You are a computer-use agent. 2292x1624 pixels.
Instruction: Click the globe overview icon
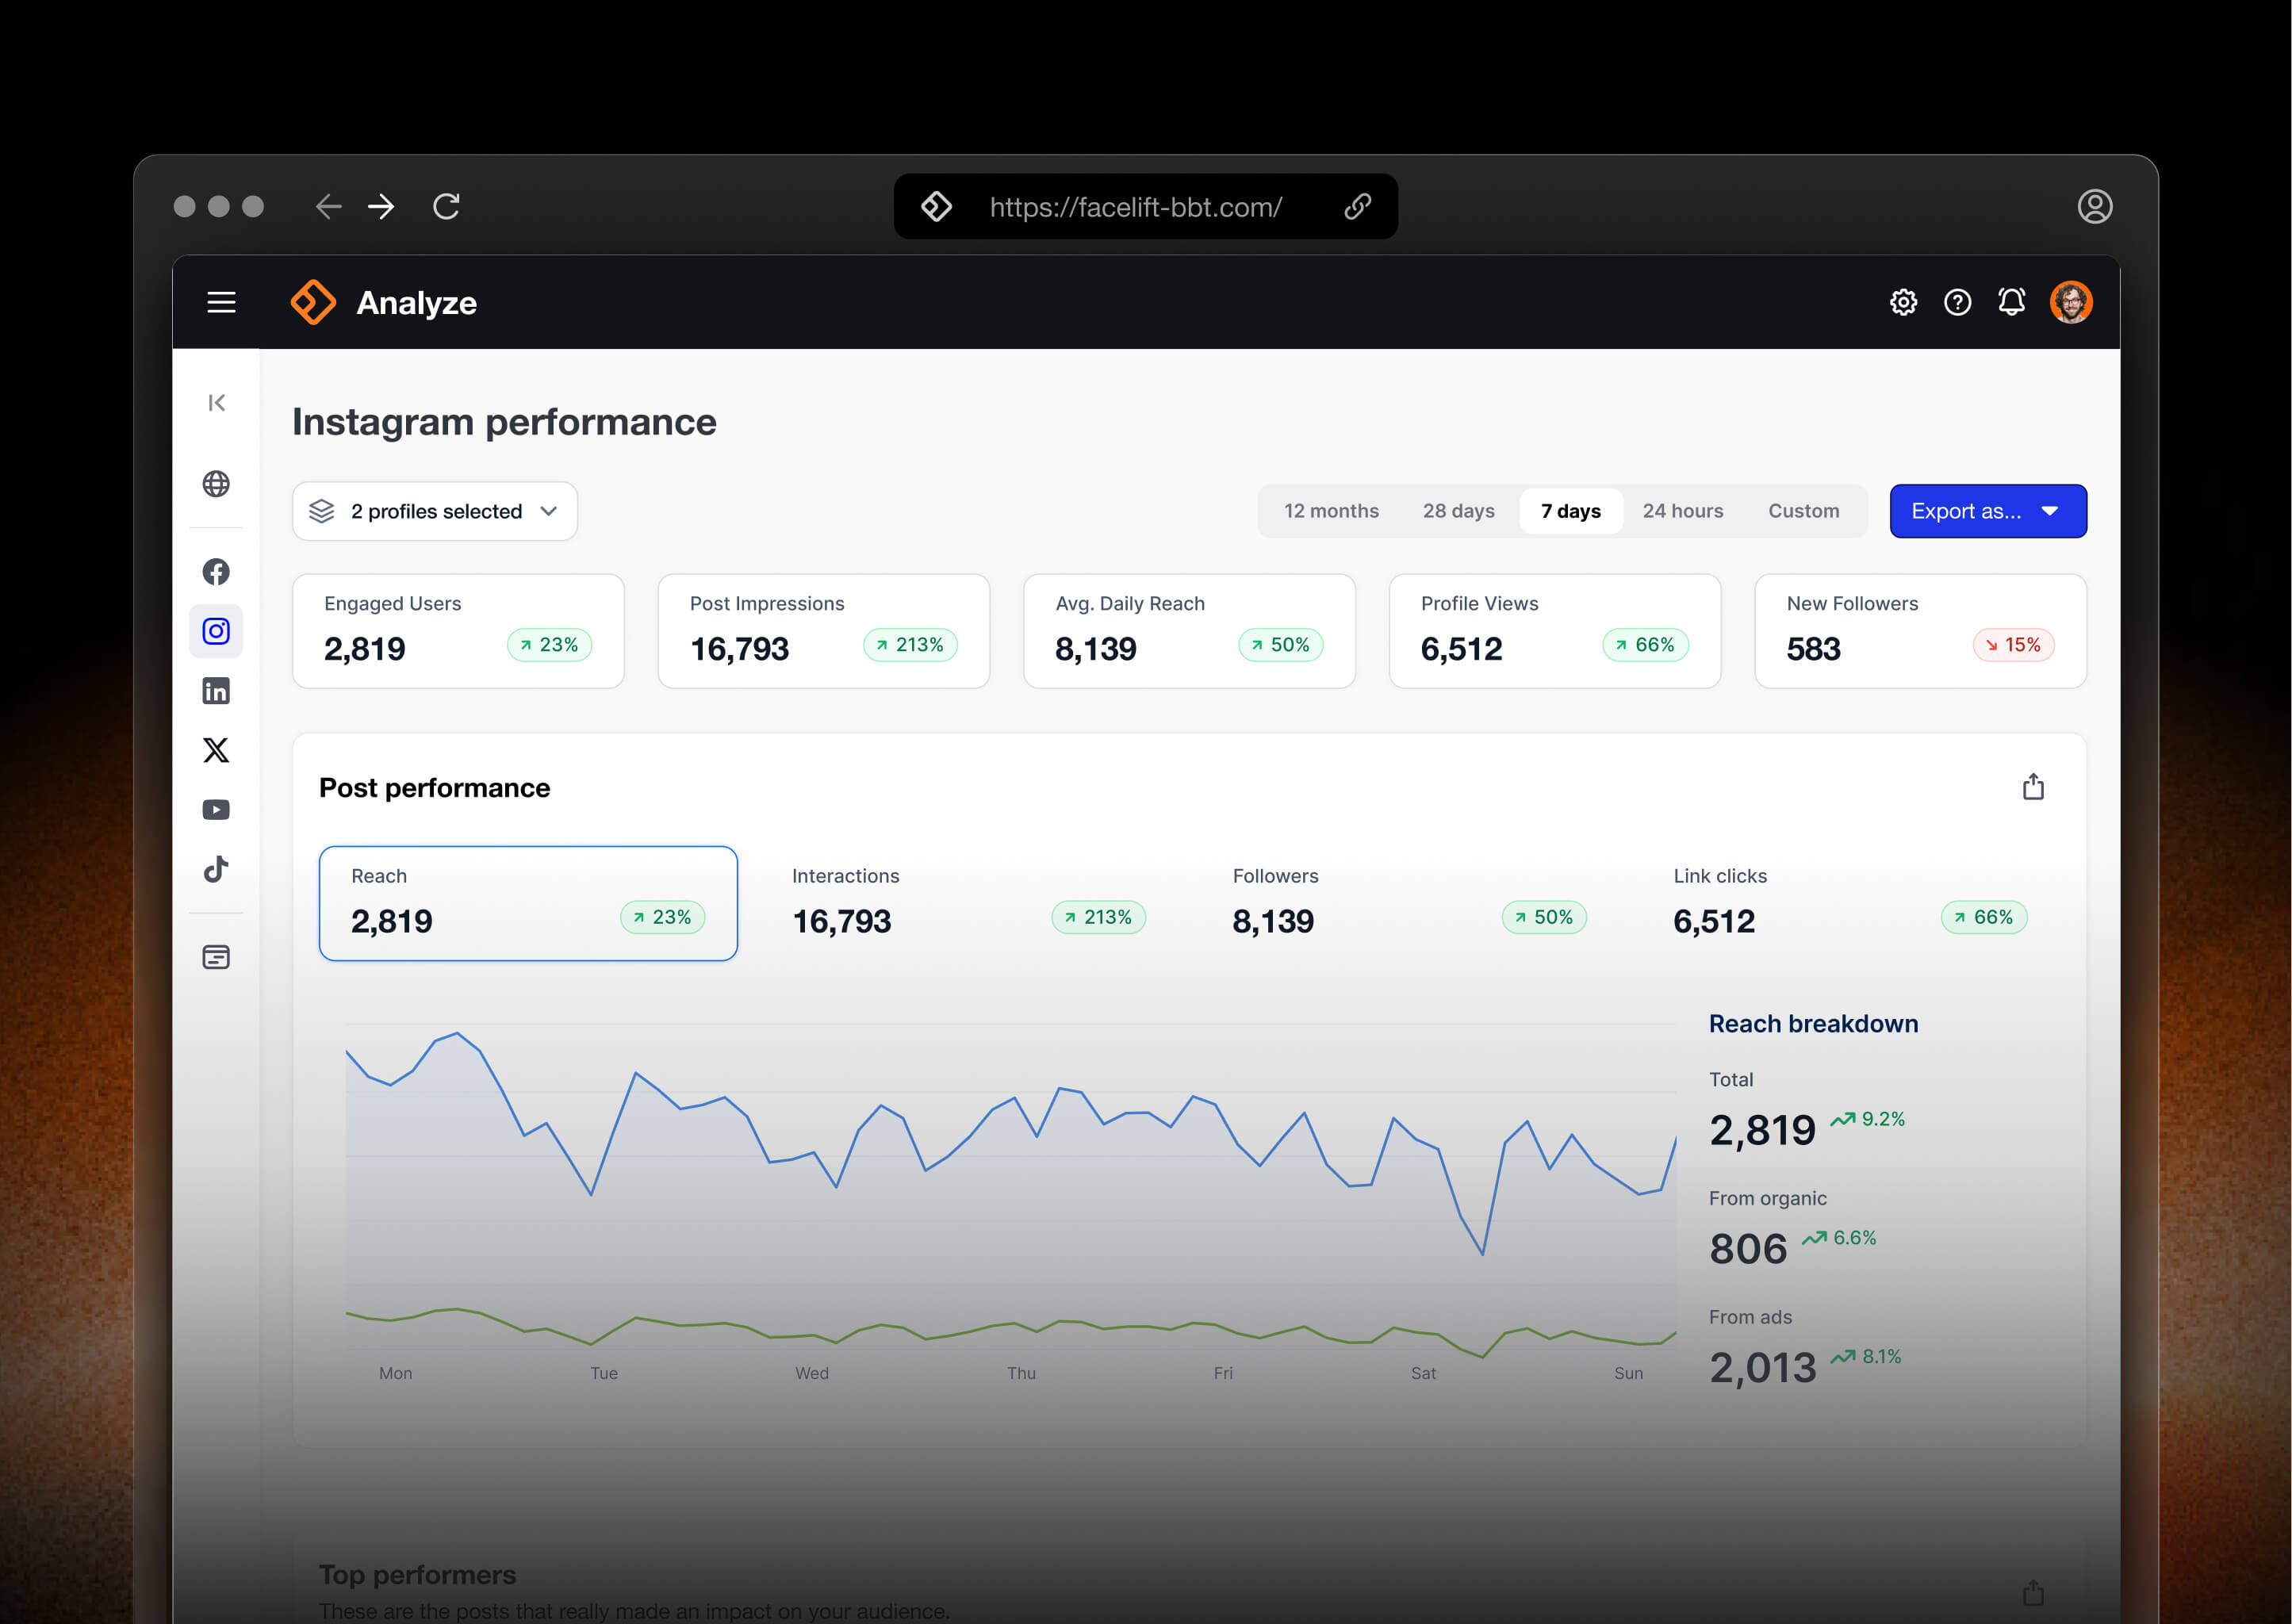[216, 484]
